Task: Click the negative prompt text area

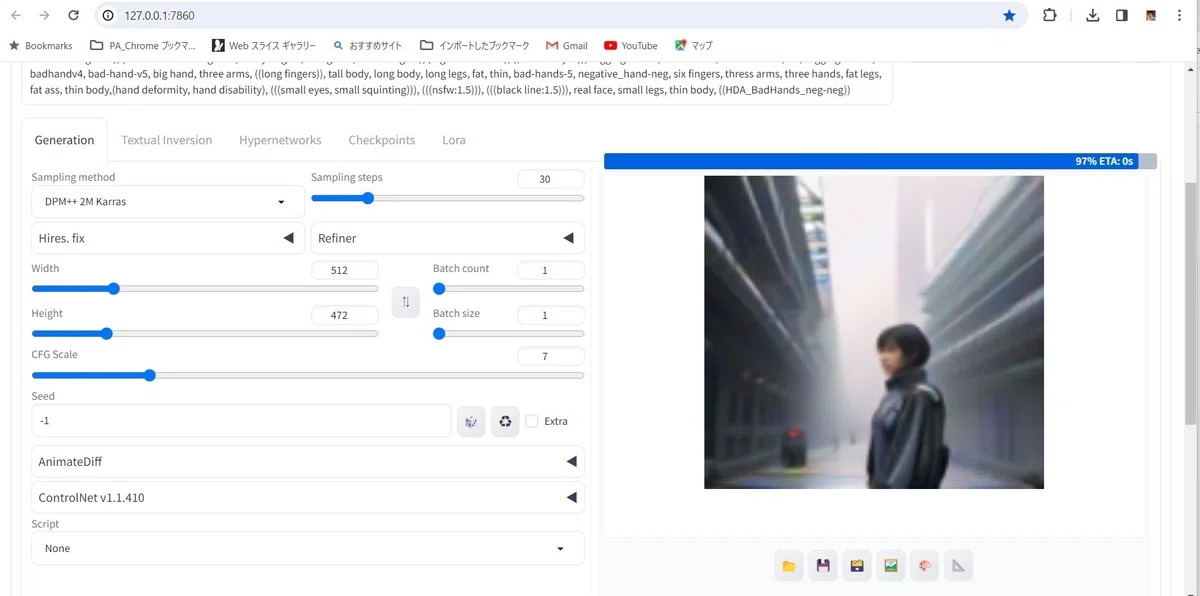Action: coord(457,82)
